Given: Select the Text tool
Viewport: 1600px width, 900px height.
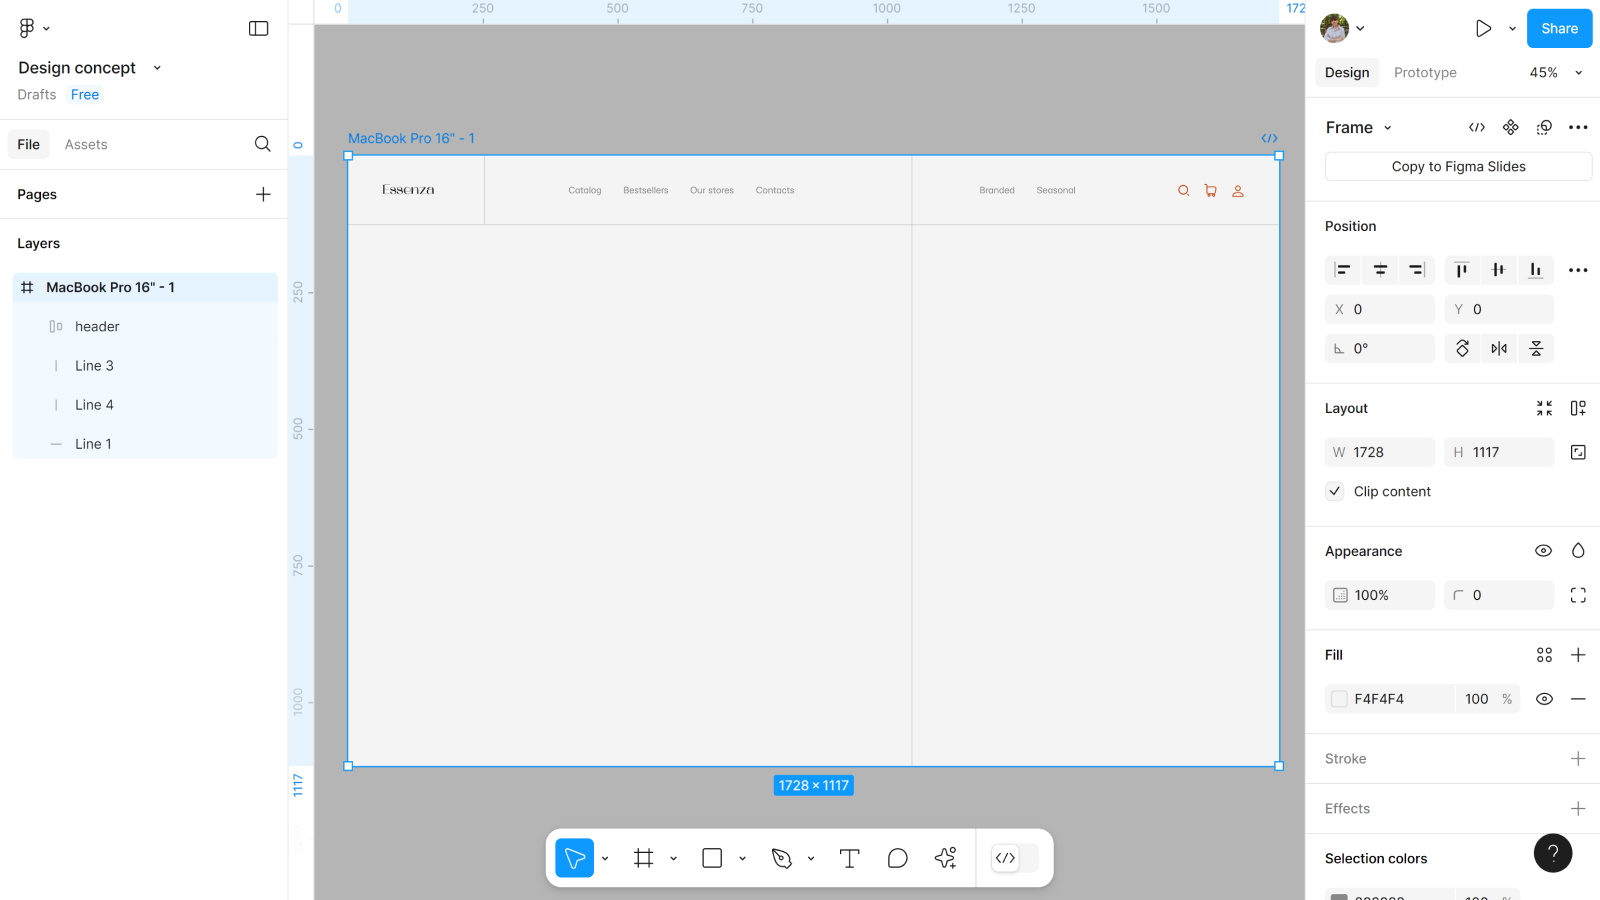Looking at the screenshot, I should coord(849,858).
